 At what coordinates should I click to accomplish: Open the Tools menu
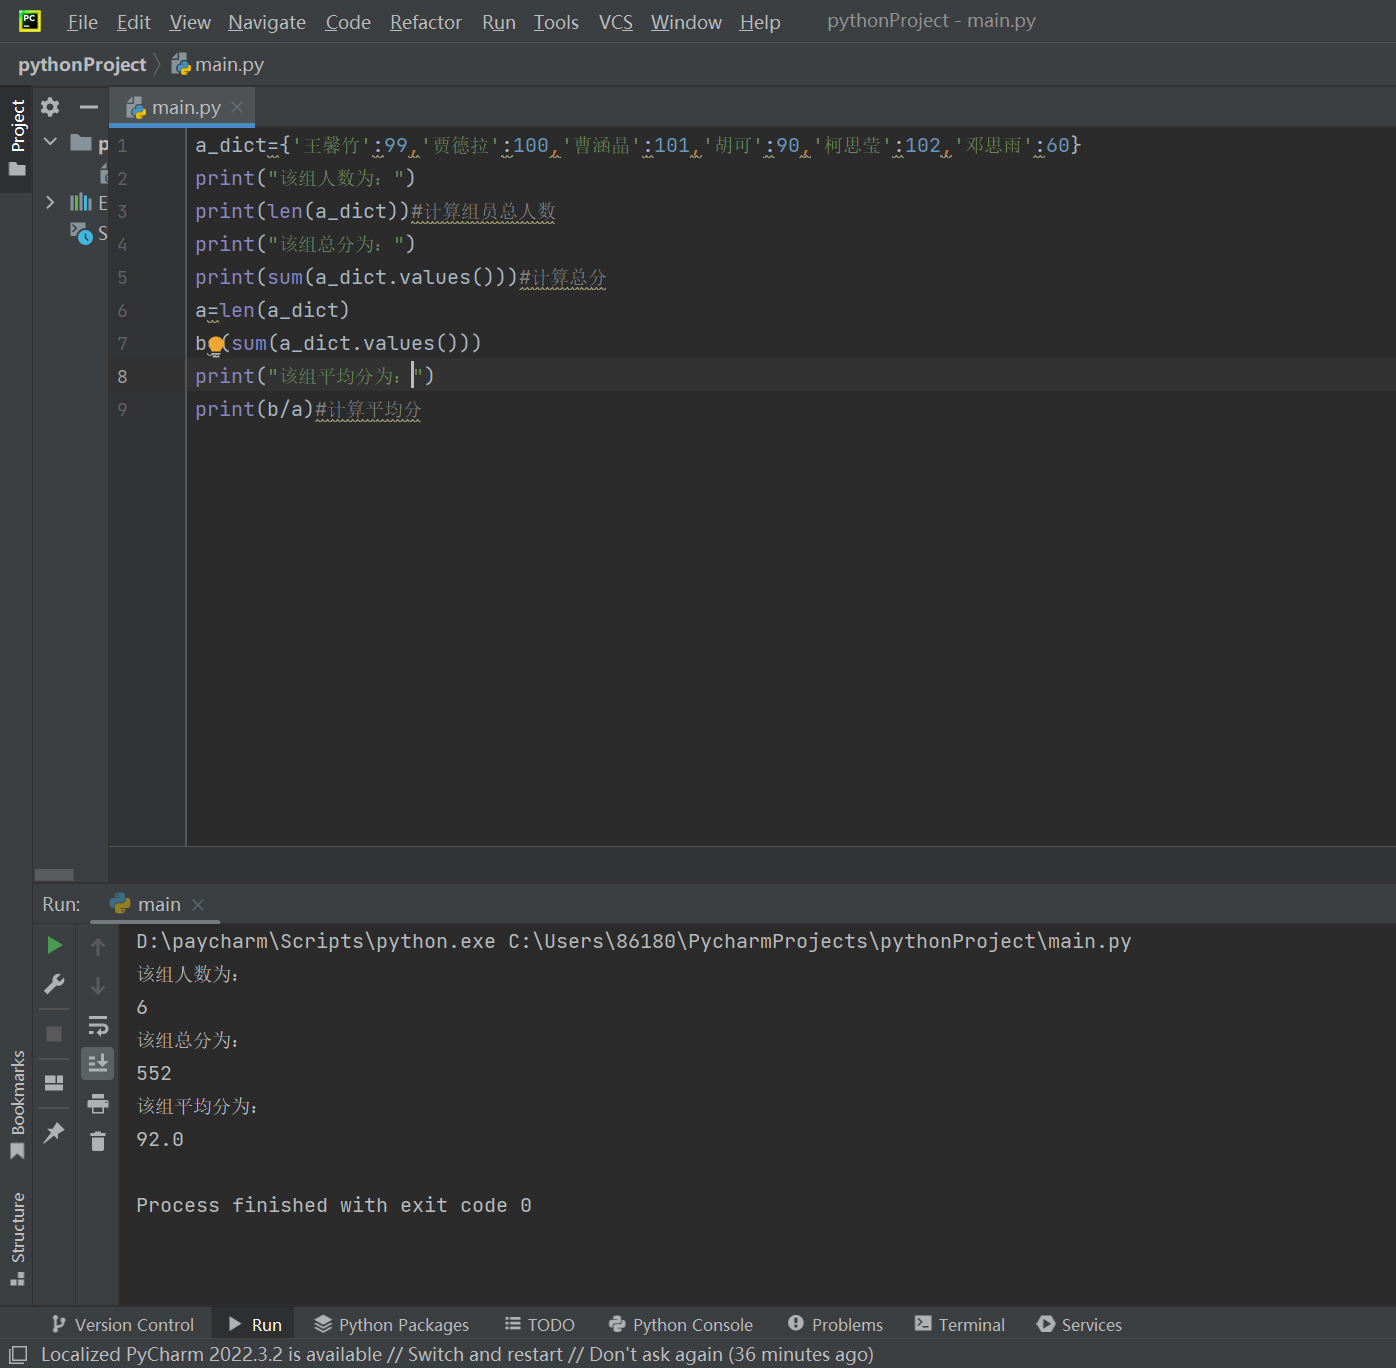[556, 22]
